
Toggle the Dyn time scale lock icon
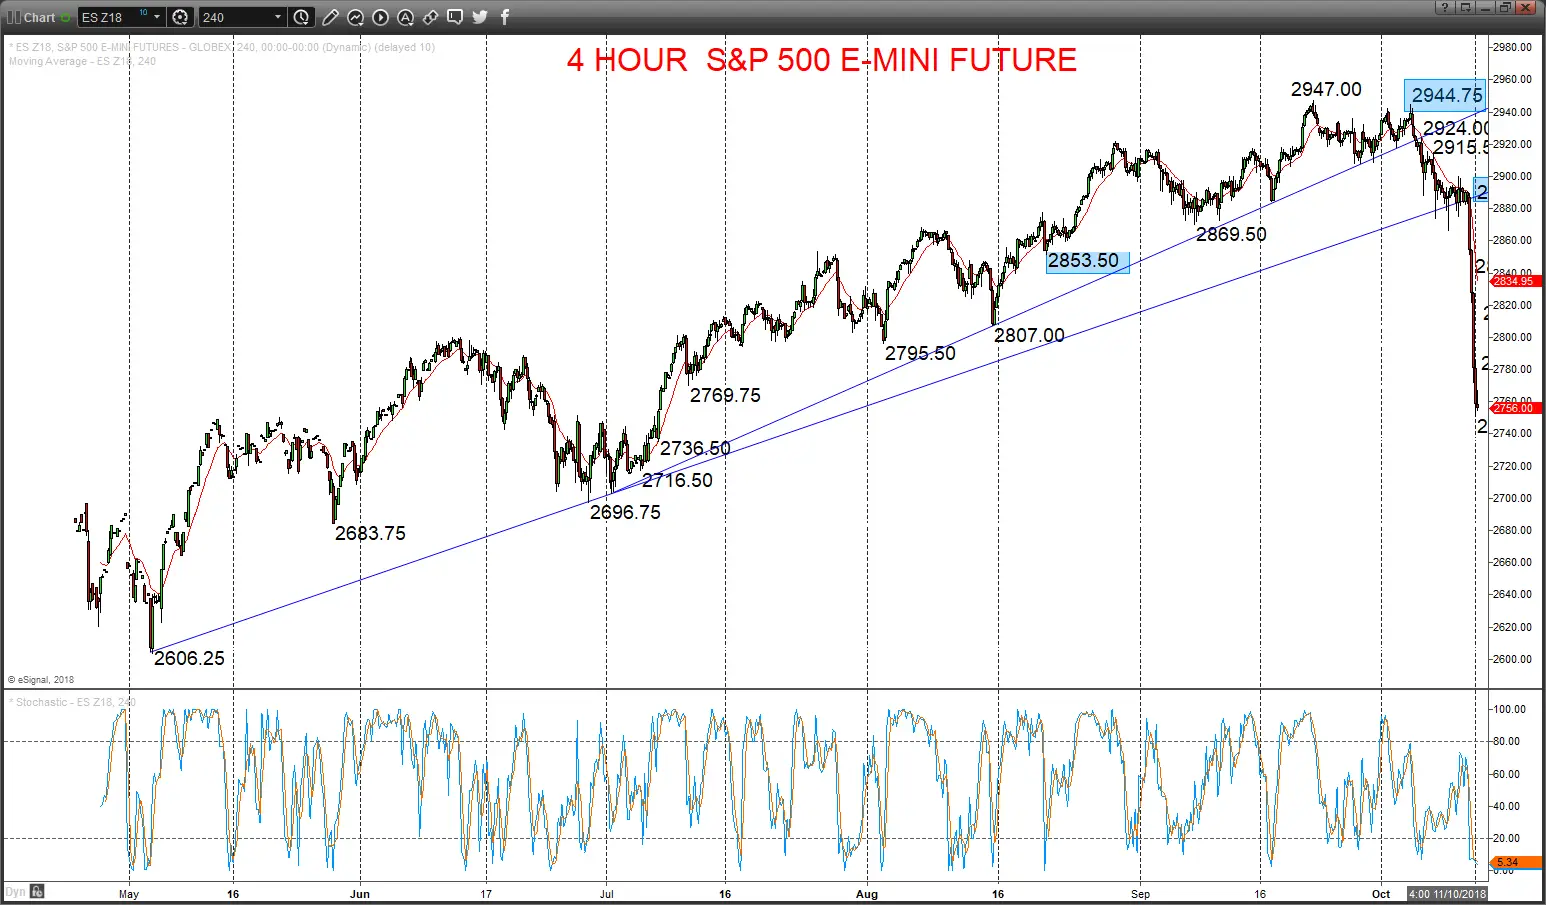tap(37, 891)
